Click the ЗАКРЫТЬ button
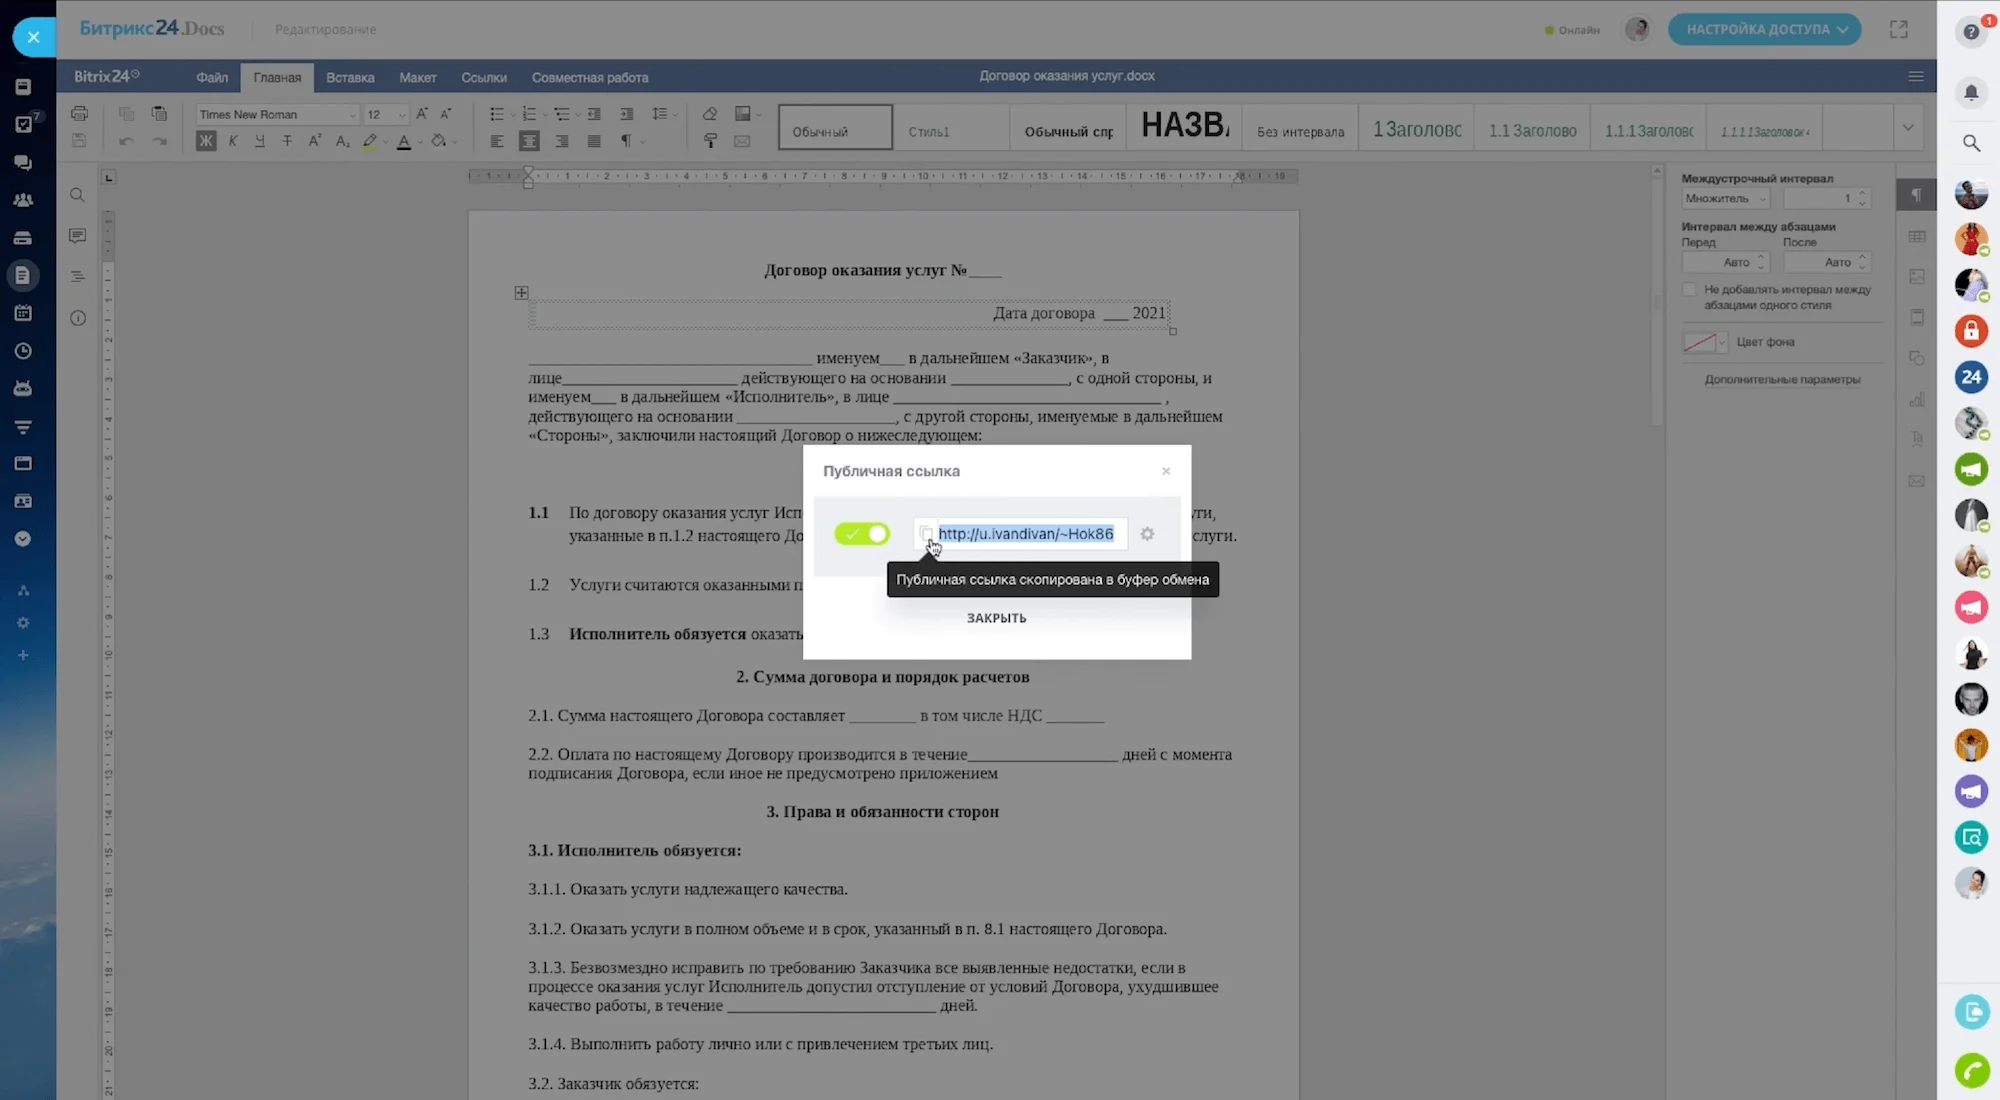The image size is (2000, 1100). coord(996,618)
